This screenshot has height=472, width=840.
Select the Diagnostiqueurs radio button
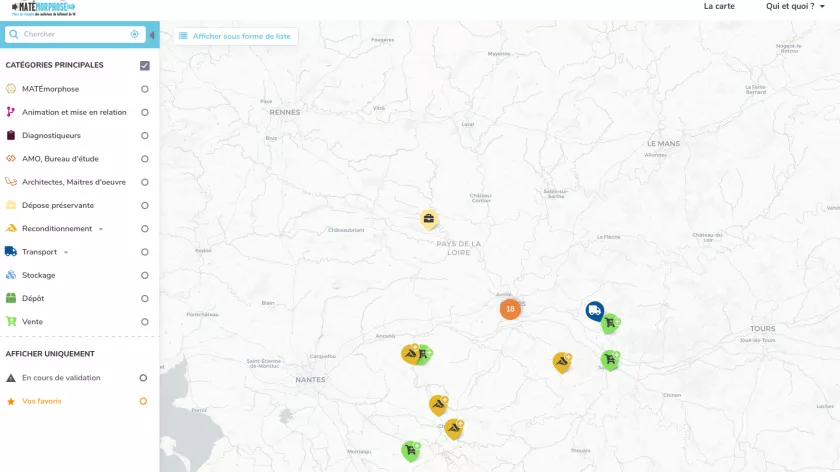pyautogui.click(x=145, y=136)
